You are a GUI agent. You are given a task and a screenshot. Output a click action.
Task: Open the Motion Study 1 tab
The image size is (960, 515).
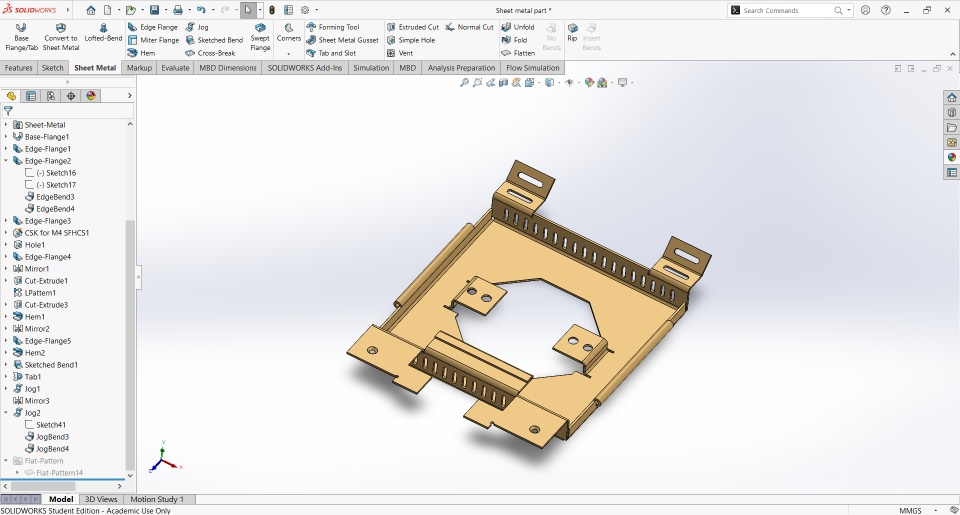[157, 499]
